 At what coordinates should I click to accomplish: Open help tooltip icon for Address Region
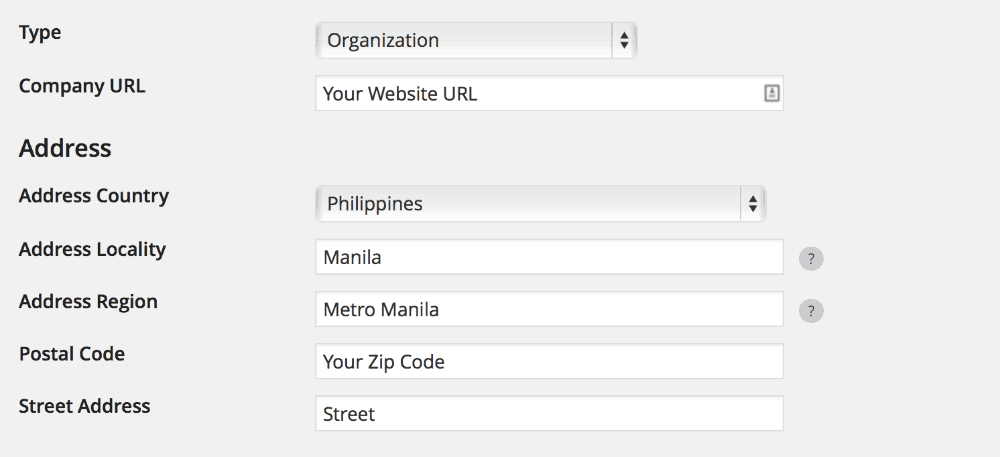point(811,311)
